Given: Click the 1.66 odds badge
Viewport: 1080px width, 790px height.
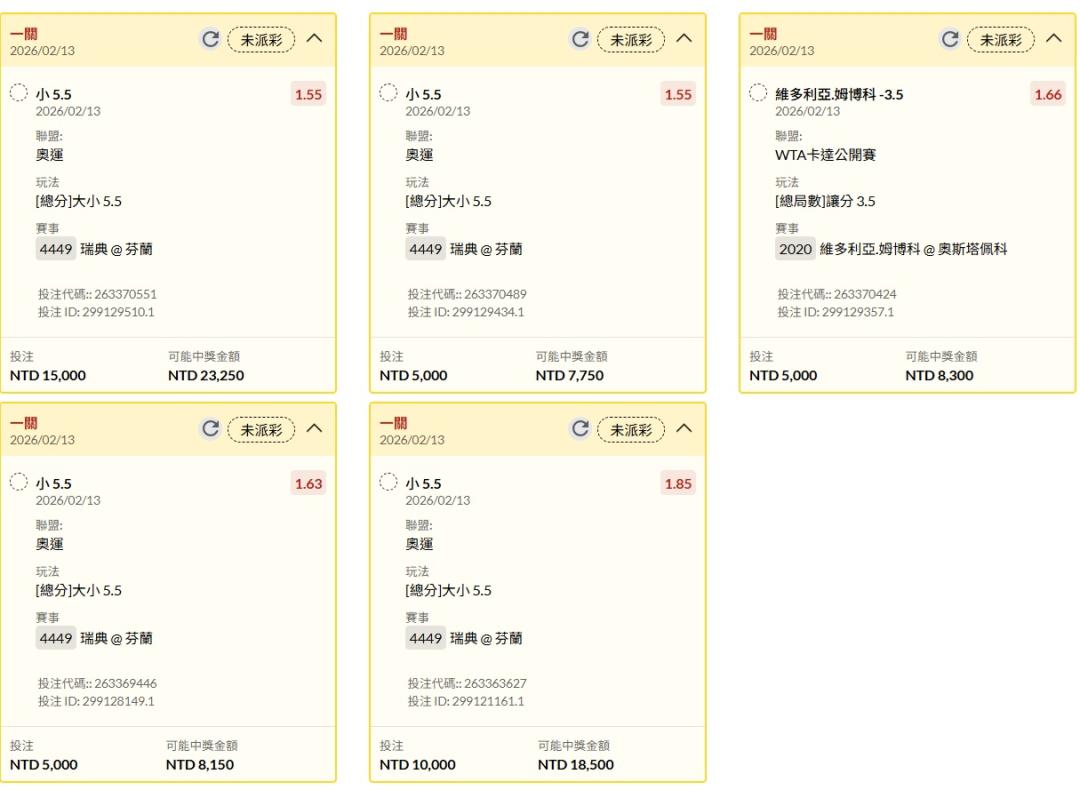Looking at the screenshot, I should [x=1048, y=94].
